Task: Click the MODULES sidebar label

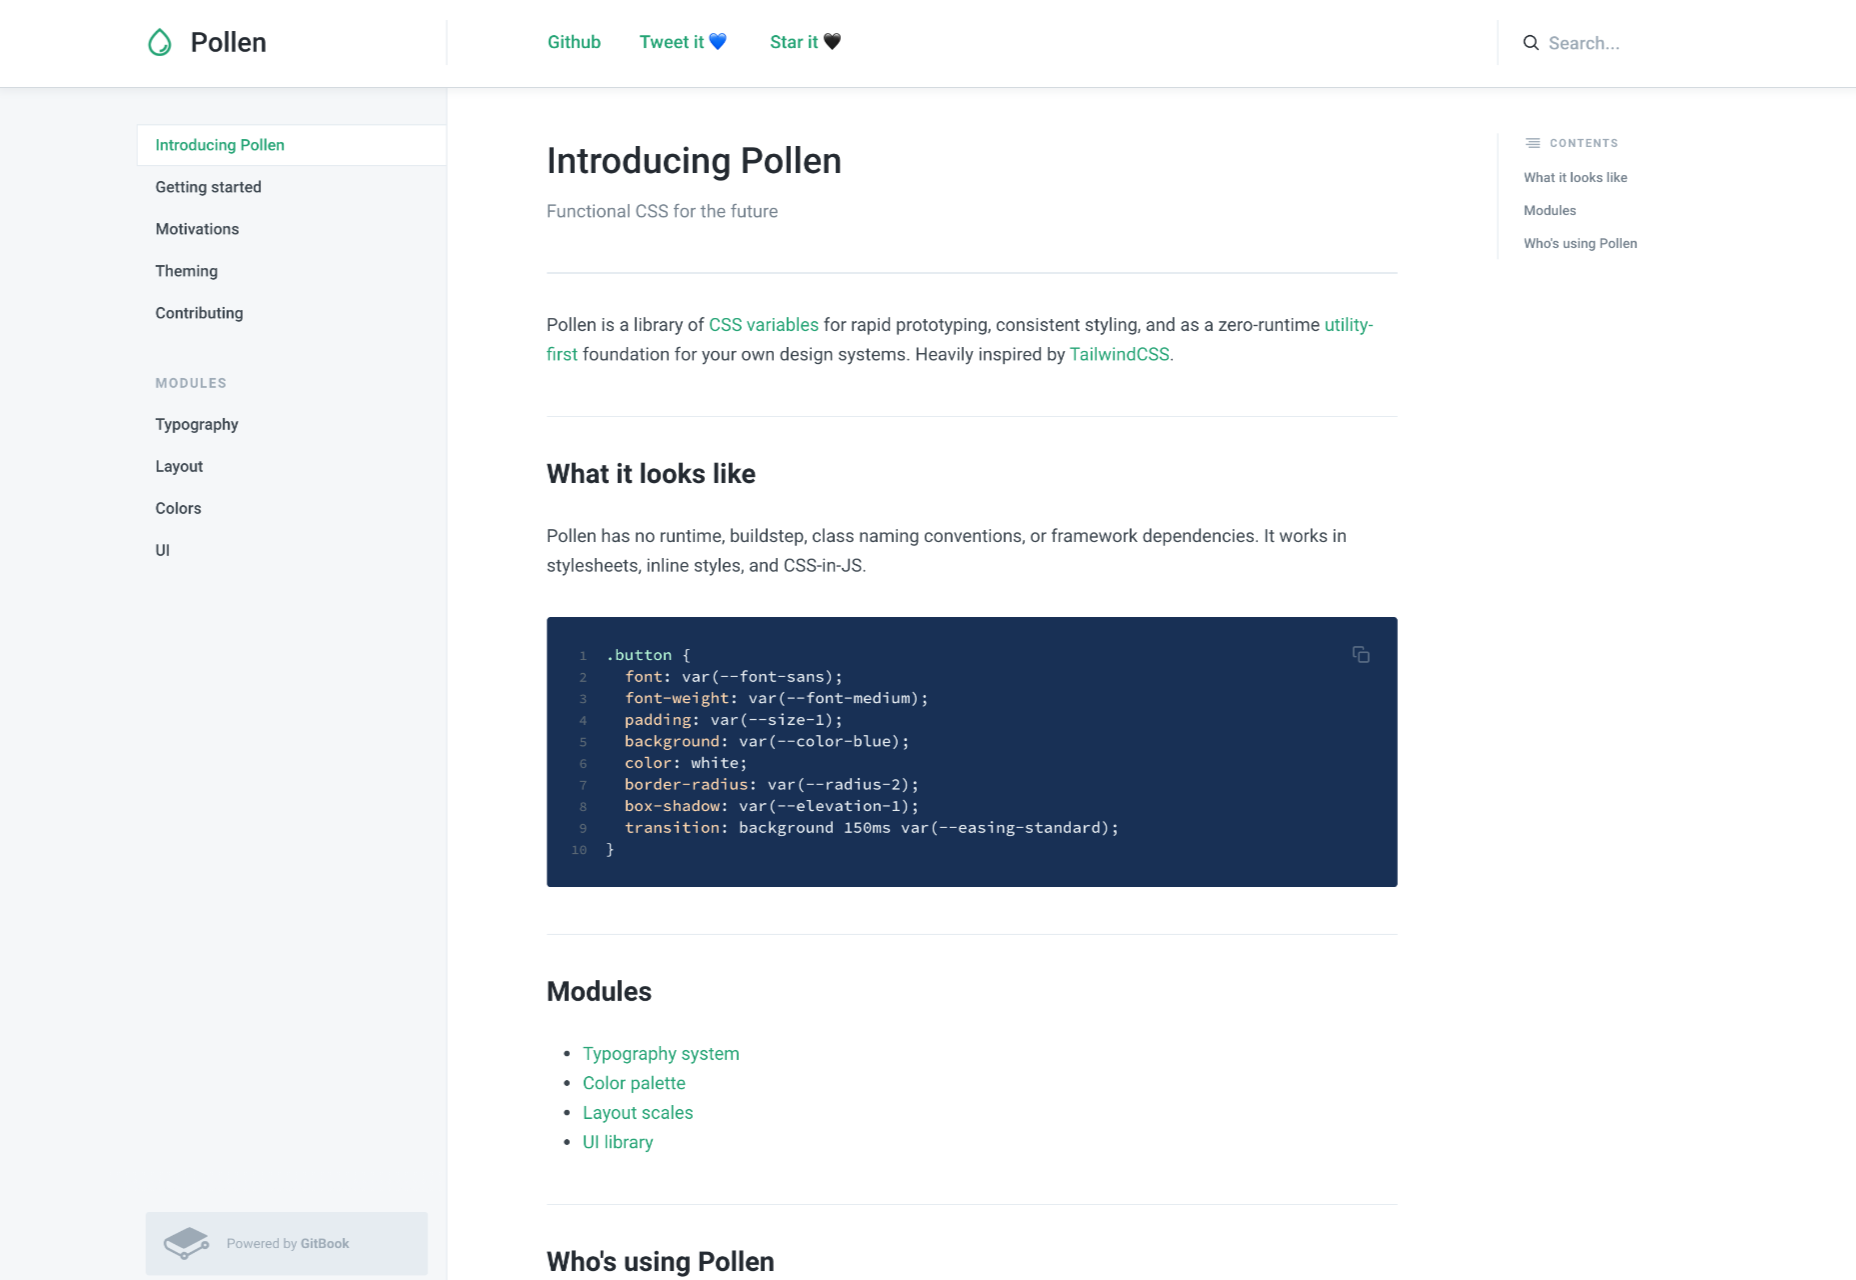Action: pyautogui.click(x=191, y=383)
